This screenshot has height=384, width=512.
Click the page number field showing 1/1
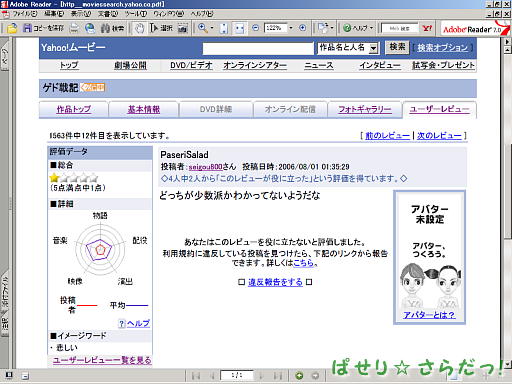pos(236,376)
